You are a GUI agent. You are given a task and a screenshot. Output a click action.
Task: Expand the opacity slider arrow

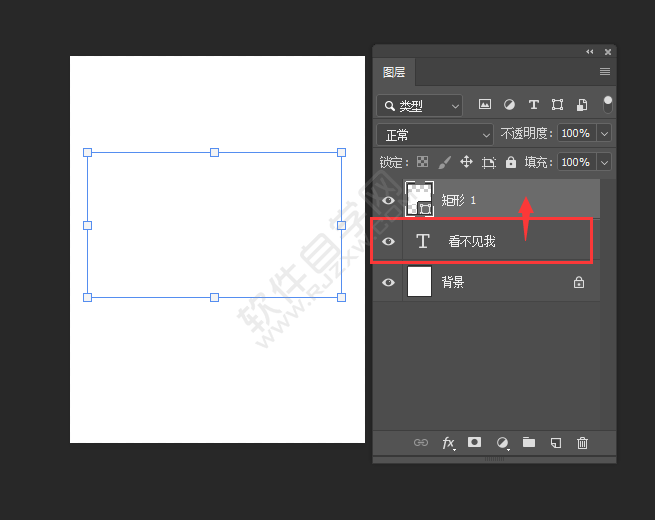click(x=604, y=134)
